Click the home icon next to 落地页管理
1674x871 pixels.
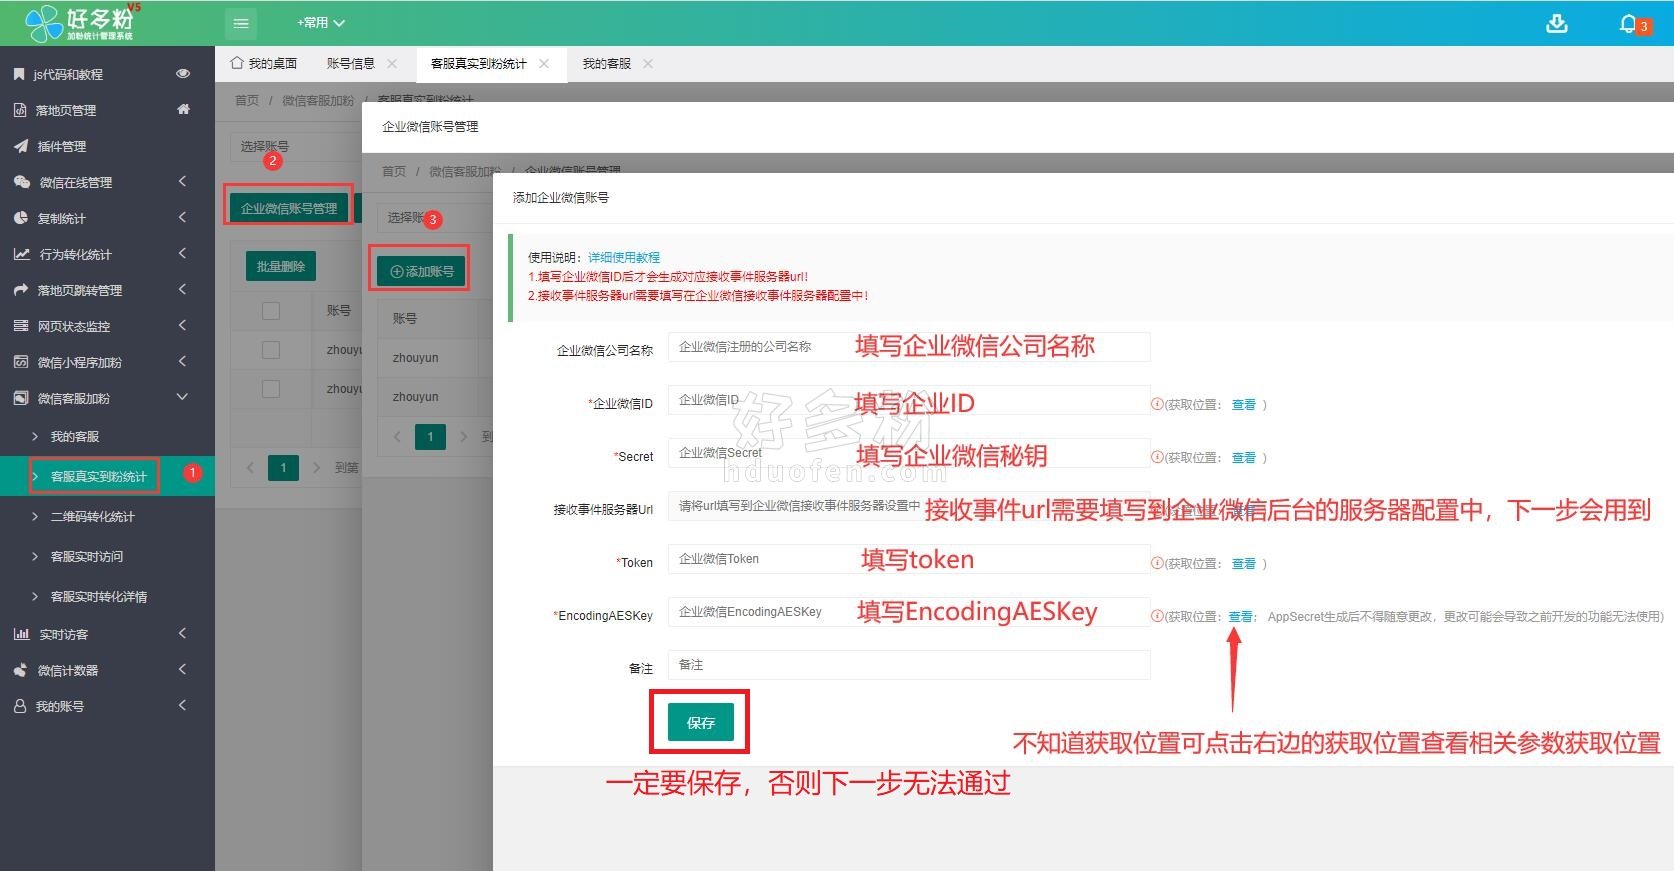pyautogui.click(x=183, y=109)
